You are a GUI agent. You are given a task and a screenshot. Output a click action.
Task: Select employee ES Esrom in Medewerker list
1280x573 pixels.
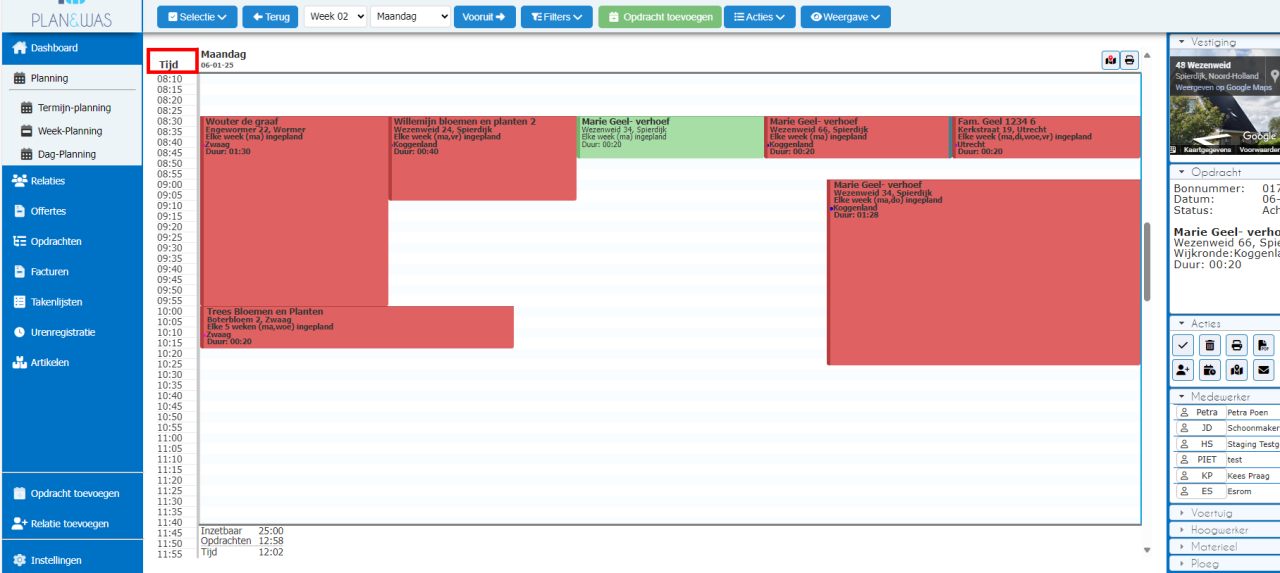pyautogui.click(x=1225, y=492)
